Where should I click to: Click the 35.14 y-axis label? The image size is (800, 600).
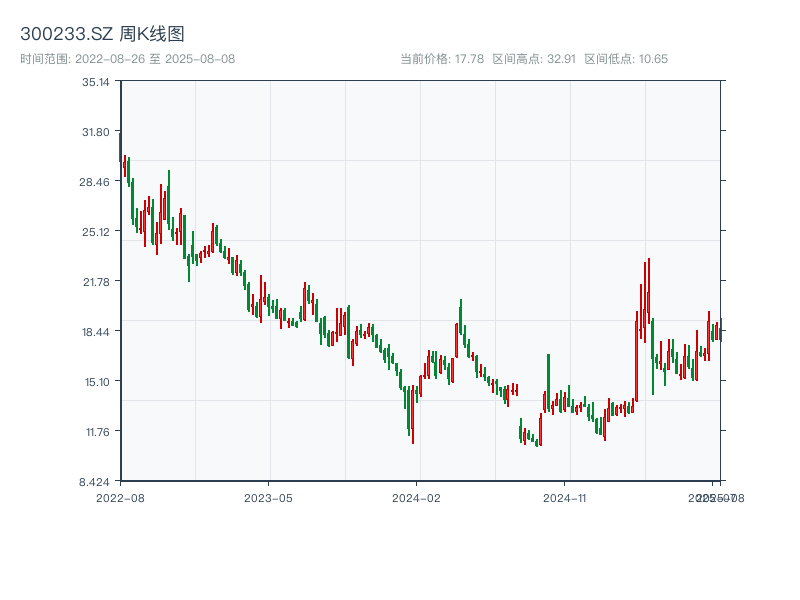click(96, 82)
